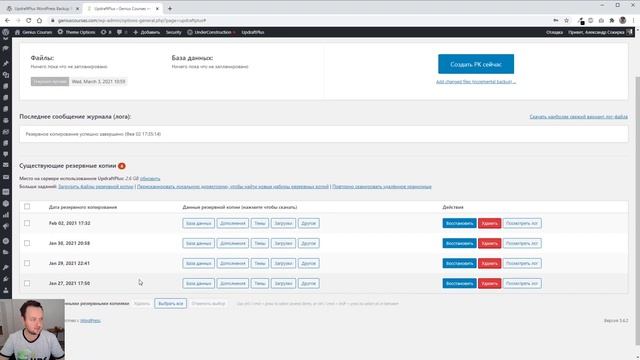Tick the checkbox for Feb 02, 2021 backup

[x=27, y=223]
